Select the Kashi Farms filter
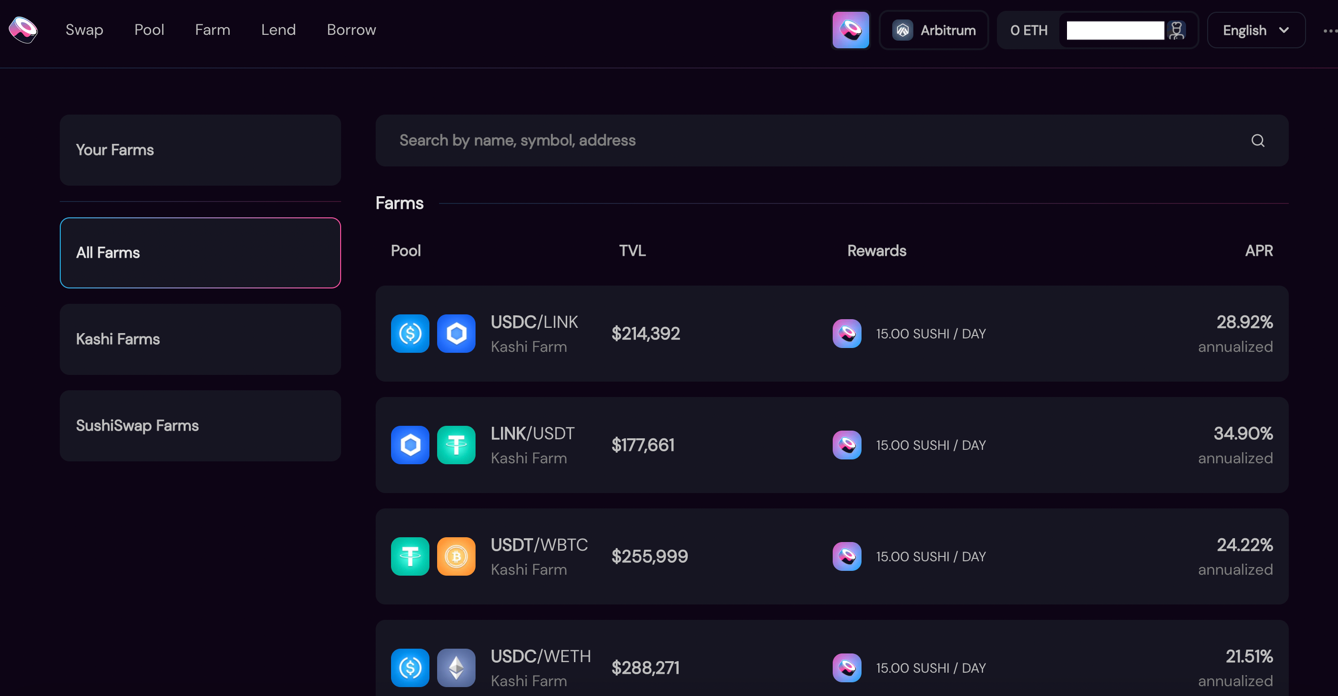1338x696 pixels. (200, 340)
